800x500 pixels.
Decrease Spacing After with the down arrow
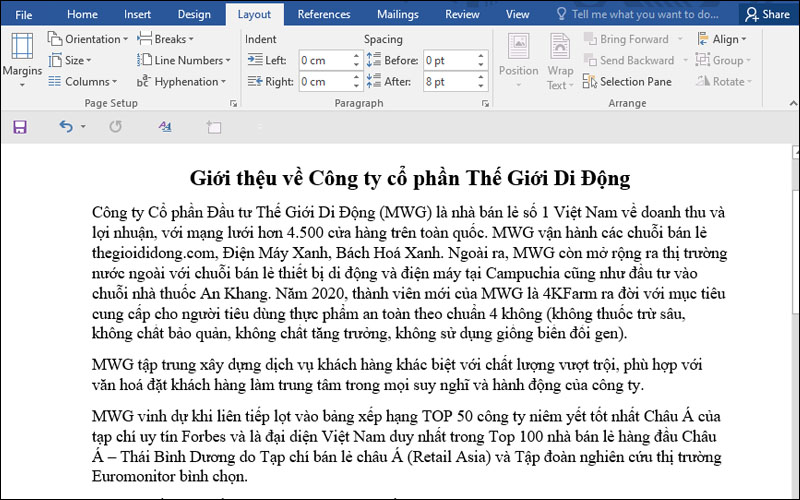(x=481, y=86)
